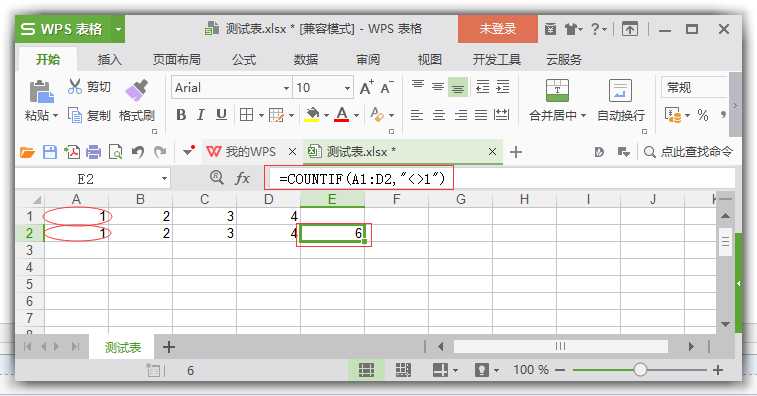
Task: Toggle bottom vertical alignment button
Action: pos(458,87)
